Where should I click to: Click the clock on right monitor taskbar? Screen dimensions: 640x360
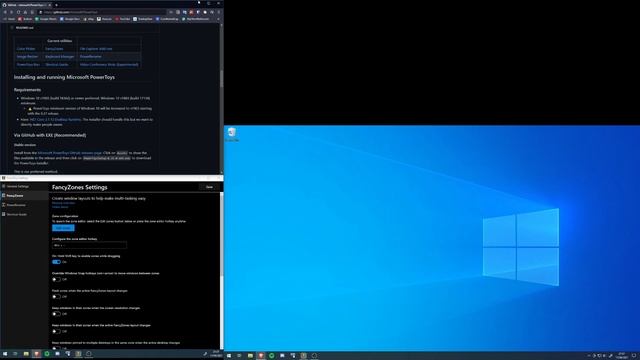click(x=622, y=356)
